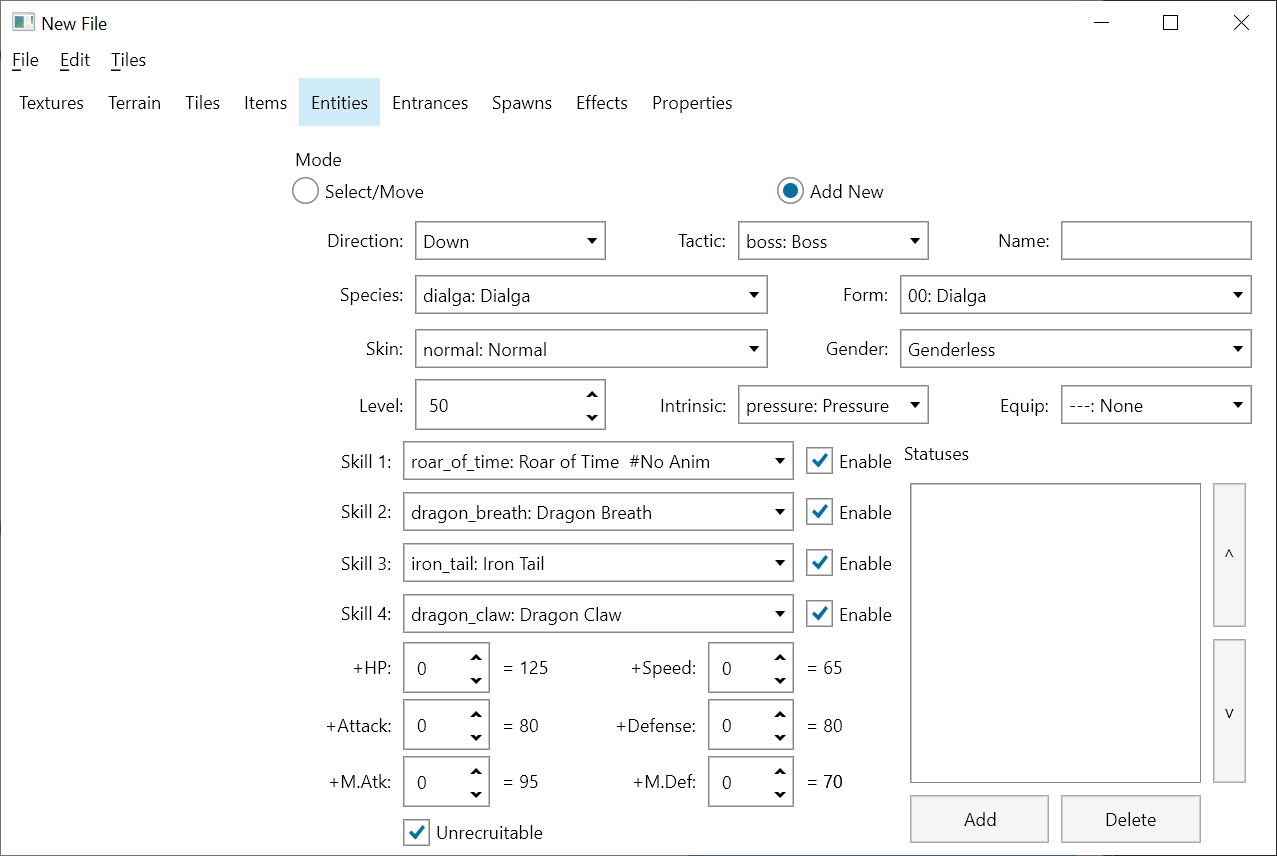Open the File menu
Viewport: 1277px width, 856px height.
coord(25,60)
